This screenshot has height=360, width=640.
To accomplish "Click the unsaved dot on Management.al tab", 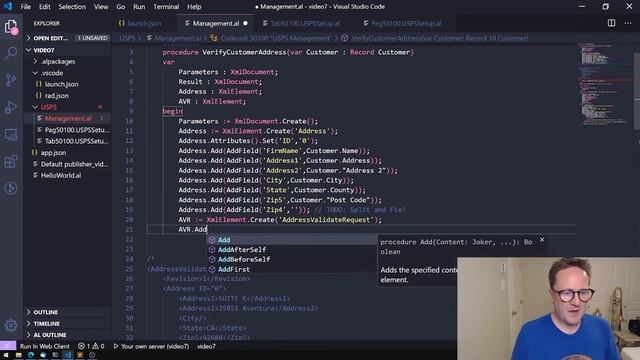I will [245, 23].
